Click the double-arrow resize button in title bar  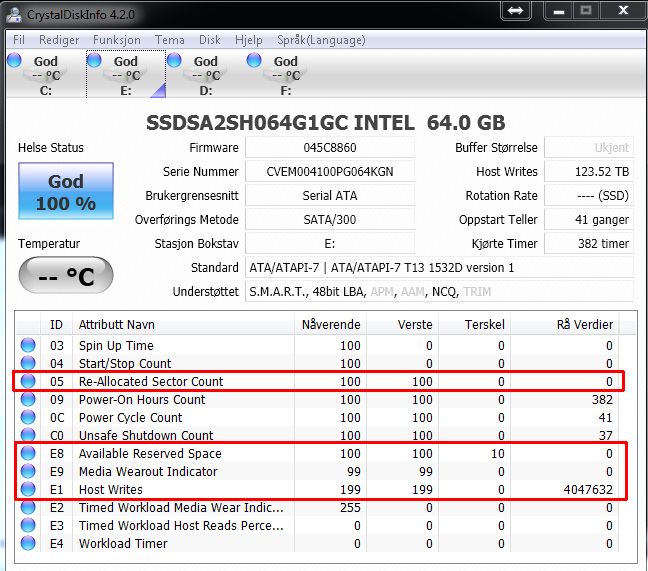point(515,10)
